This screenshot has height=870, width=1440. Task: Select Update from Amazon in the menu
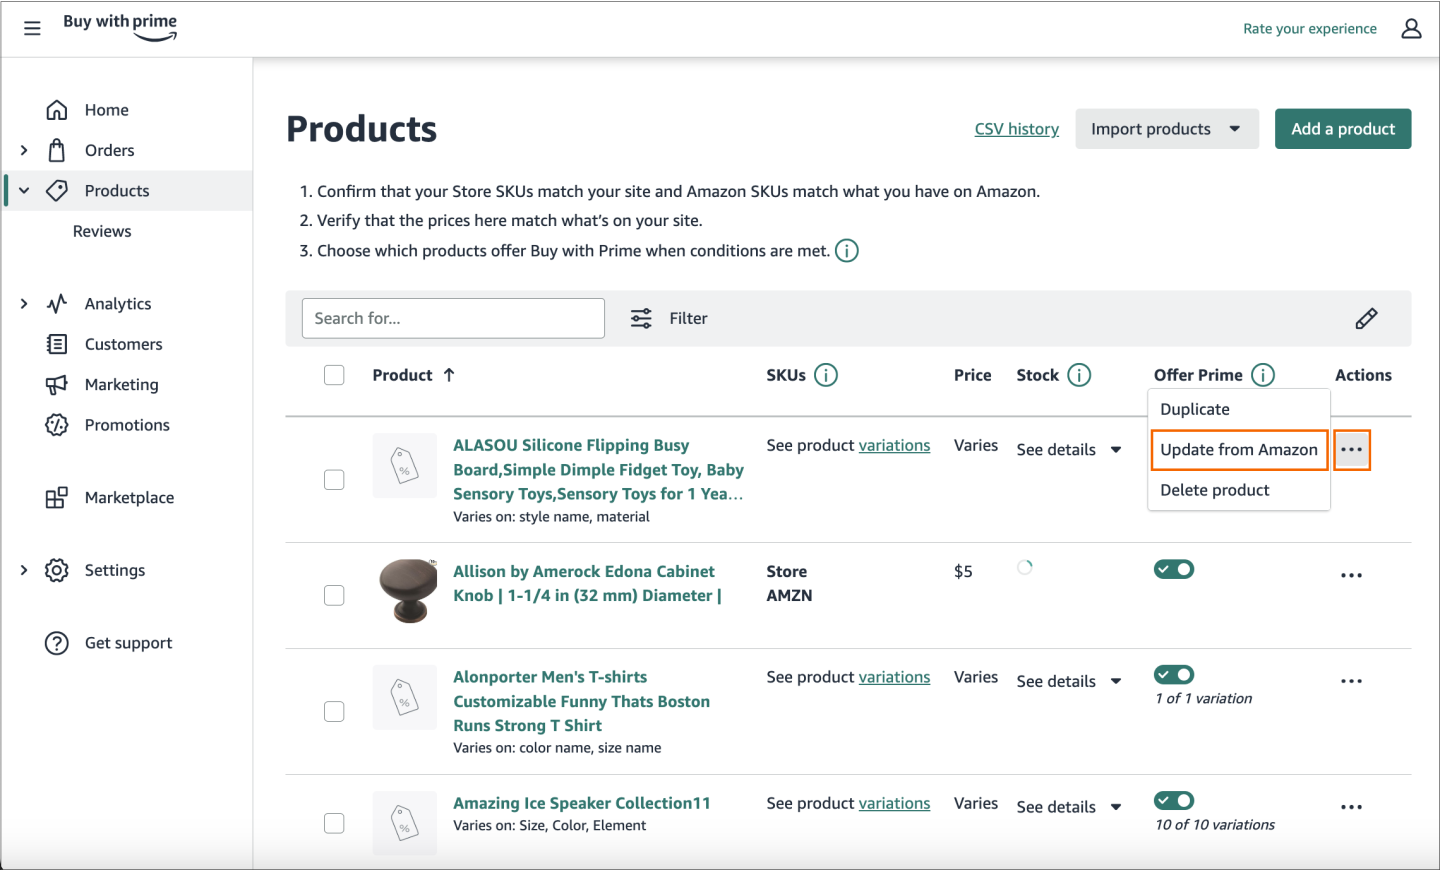(1239, 449)
